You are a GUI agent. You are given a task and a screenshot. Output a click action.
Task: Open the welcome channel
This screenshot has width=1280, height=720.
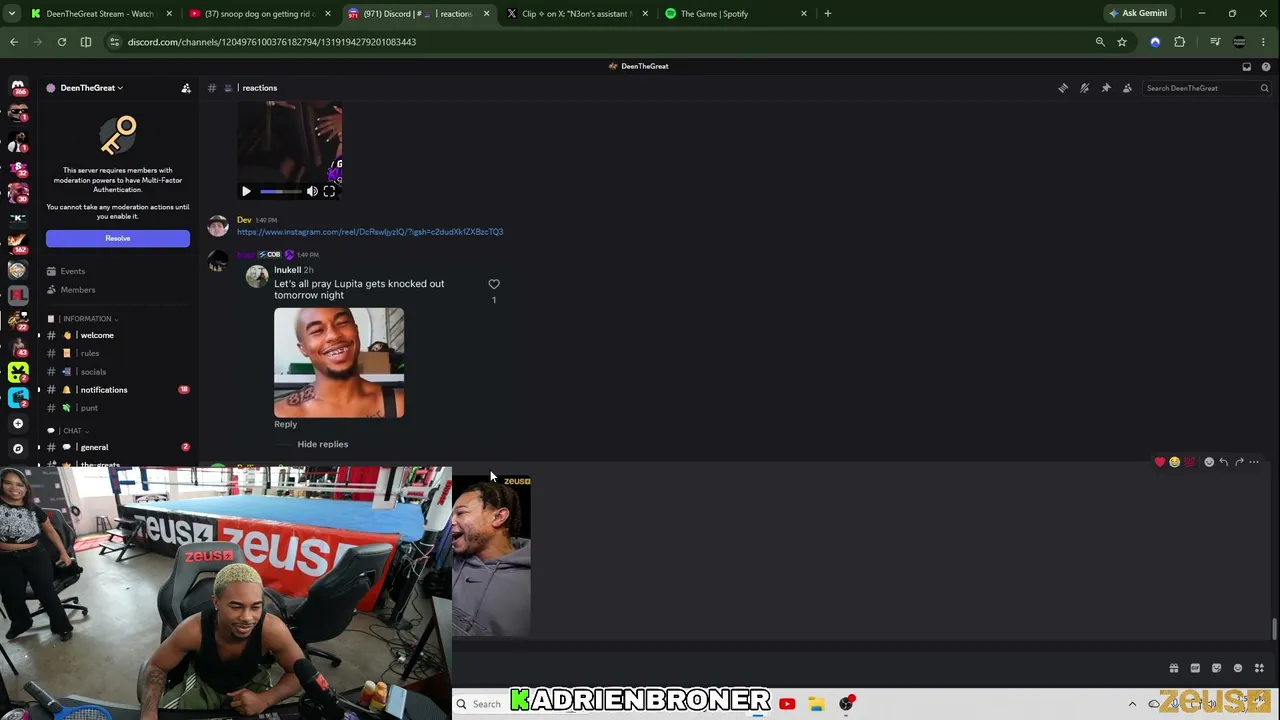[118, 335]
